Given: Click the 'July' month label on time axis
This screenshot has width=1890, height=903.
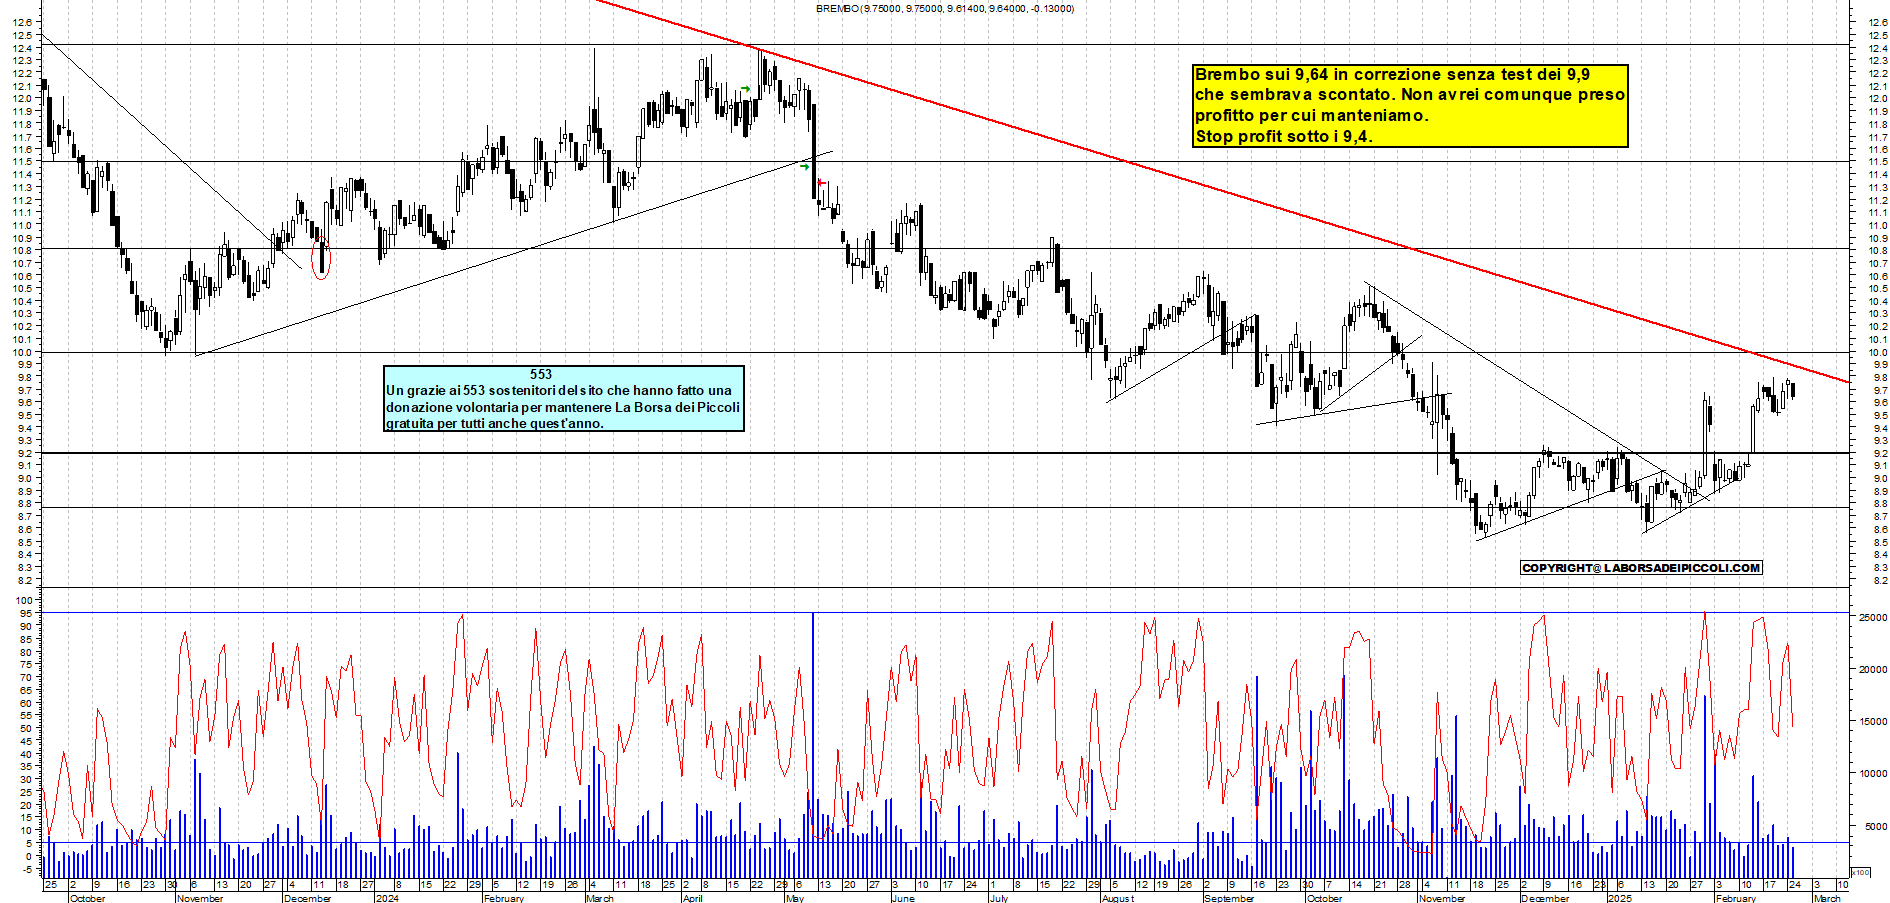Looking at the screenshot, I should 999,898.
